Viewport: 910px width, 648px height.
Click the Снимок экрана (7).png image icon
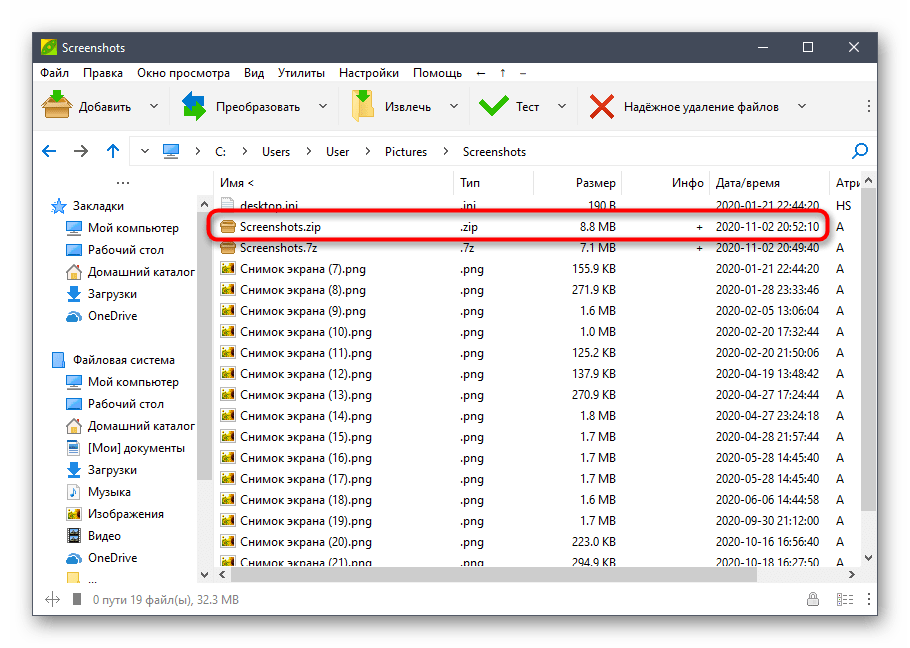pyautogui.click(x=228, y=269)
